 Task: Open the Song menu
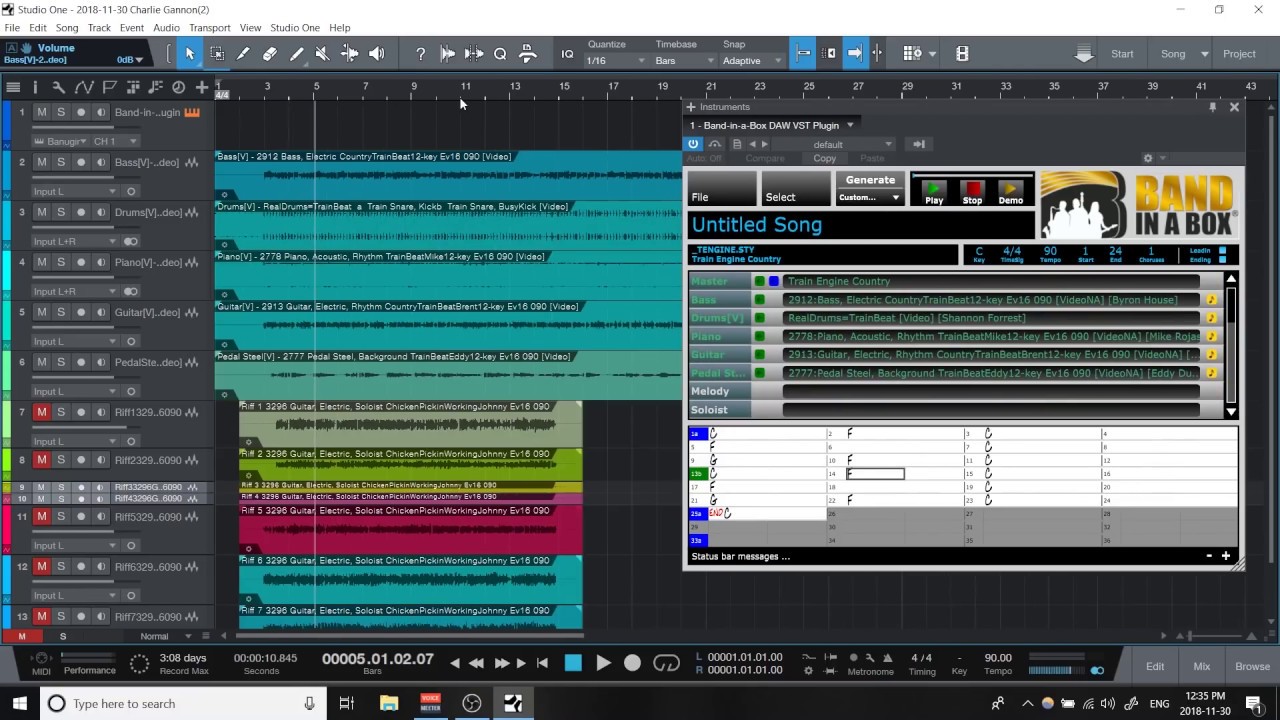tap(67, 28)
